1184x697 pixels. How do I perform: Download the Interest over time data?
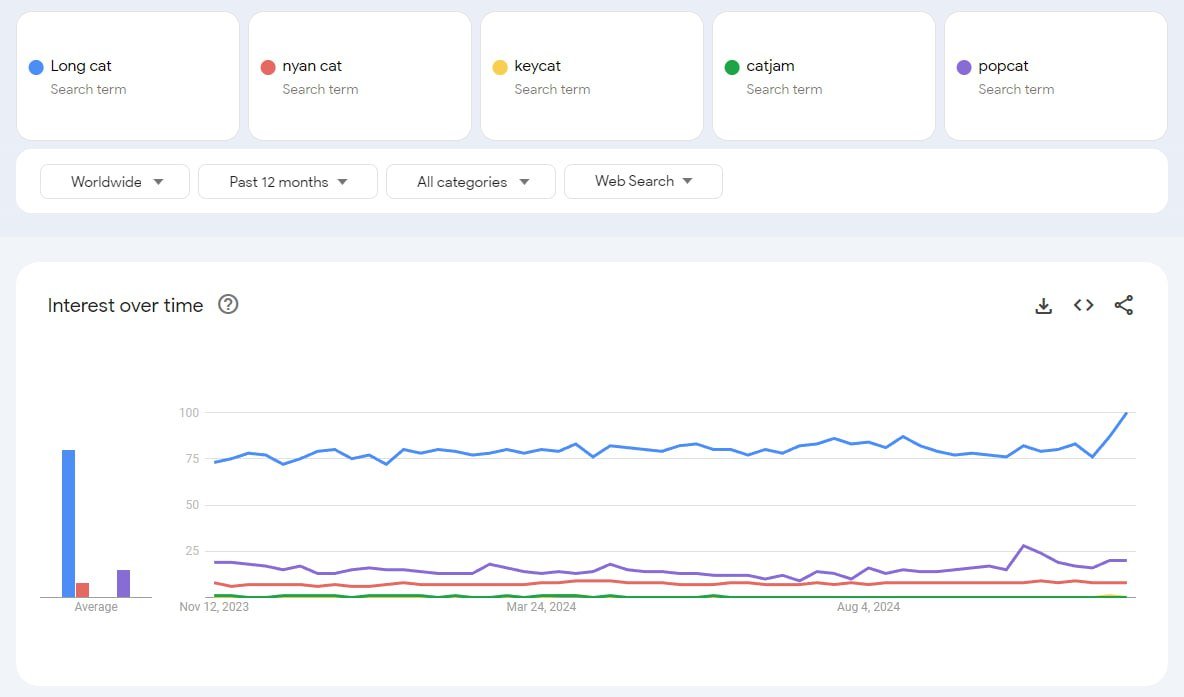tap(1044, 306)
